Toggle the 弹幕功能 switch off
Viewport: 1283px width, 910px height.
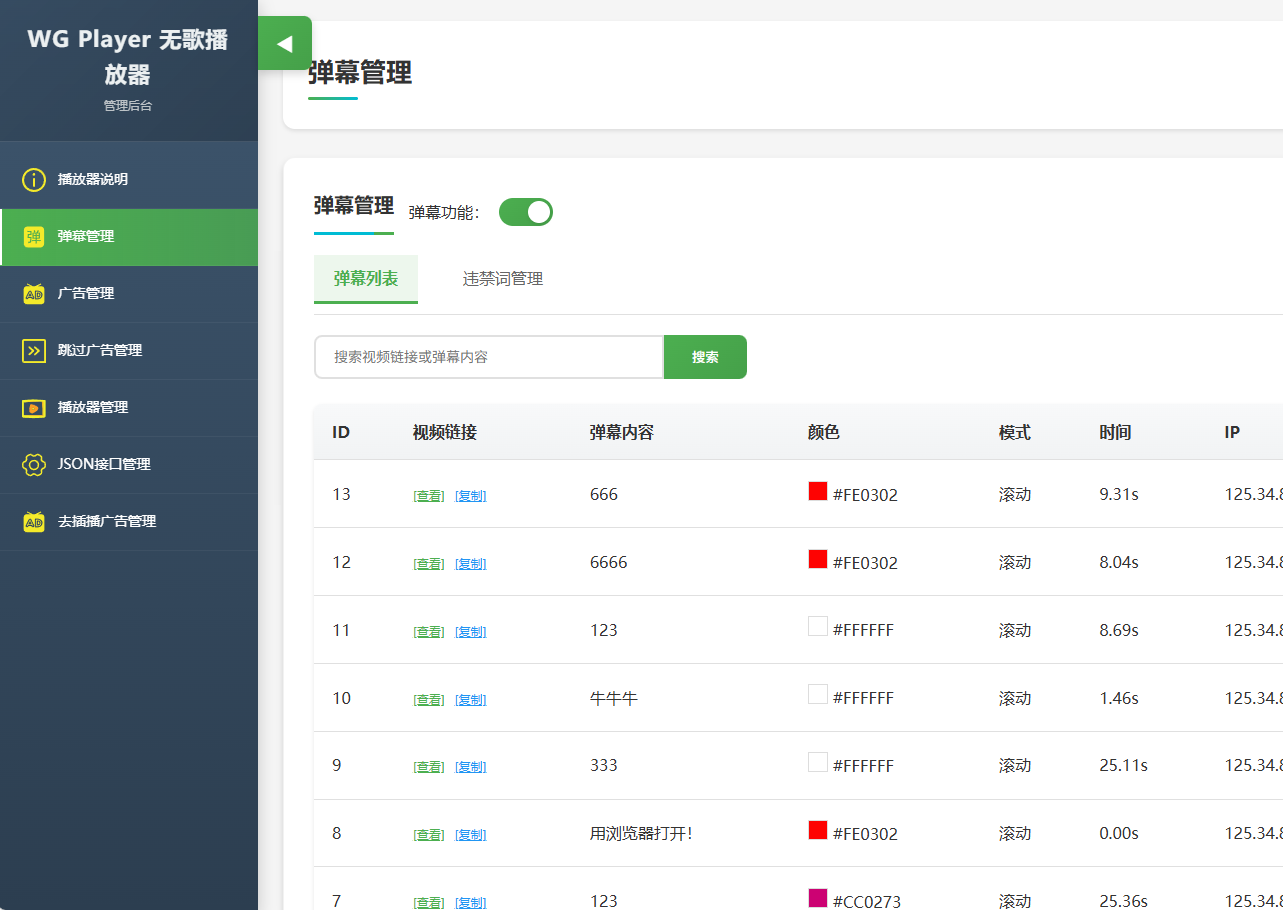point(525,212)
